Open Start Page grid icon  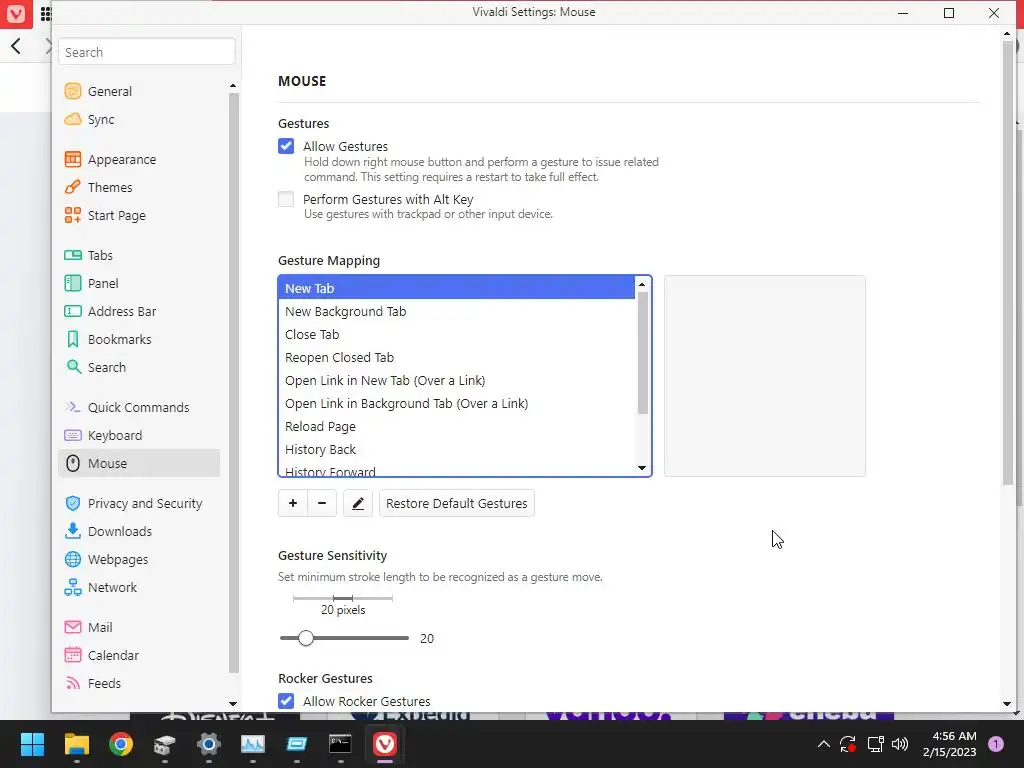(72, 216)
